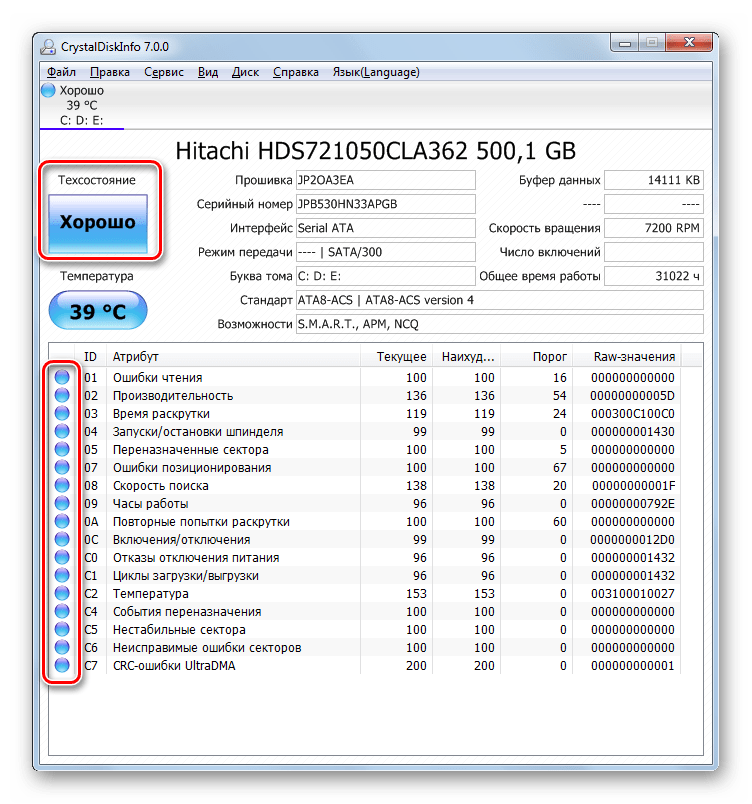The image size is (752, 804).
Task: Click current value 200 for CRC-ошибки UltraDMA
Action: click(x=416, y=666)
